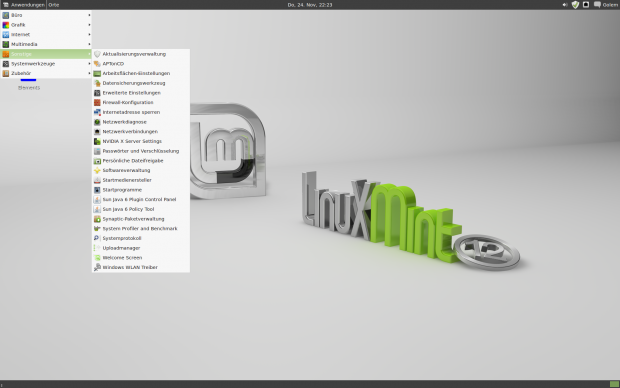
Task: Open Arbeitsflächen-Einstellungen via its green icon
Action: tap(97, 74)
